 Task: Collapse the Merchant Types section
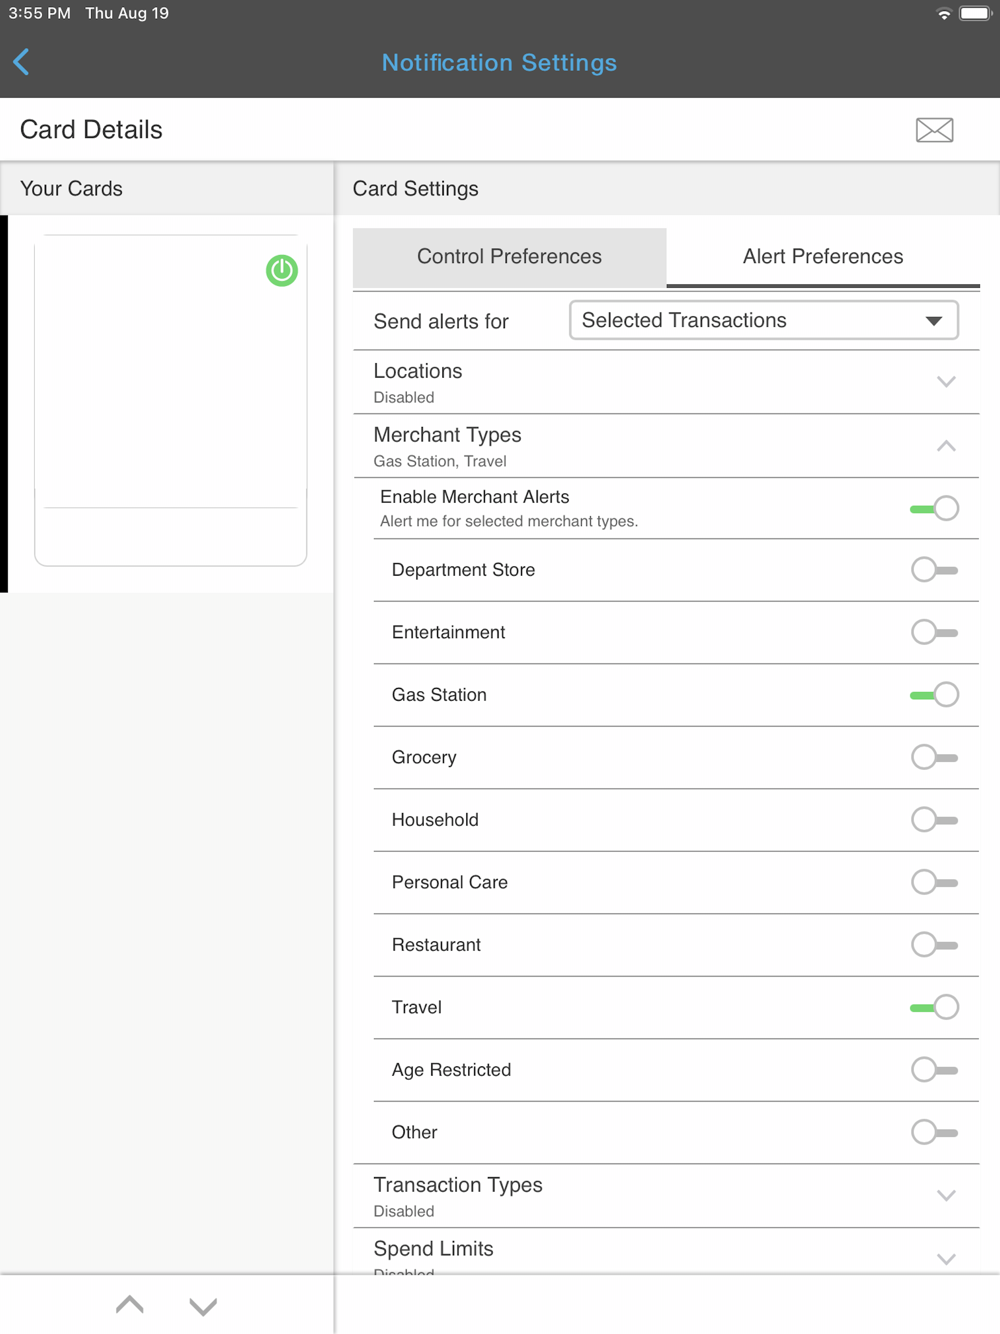945,446
